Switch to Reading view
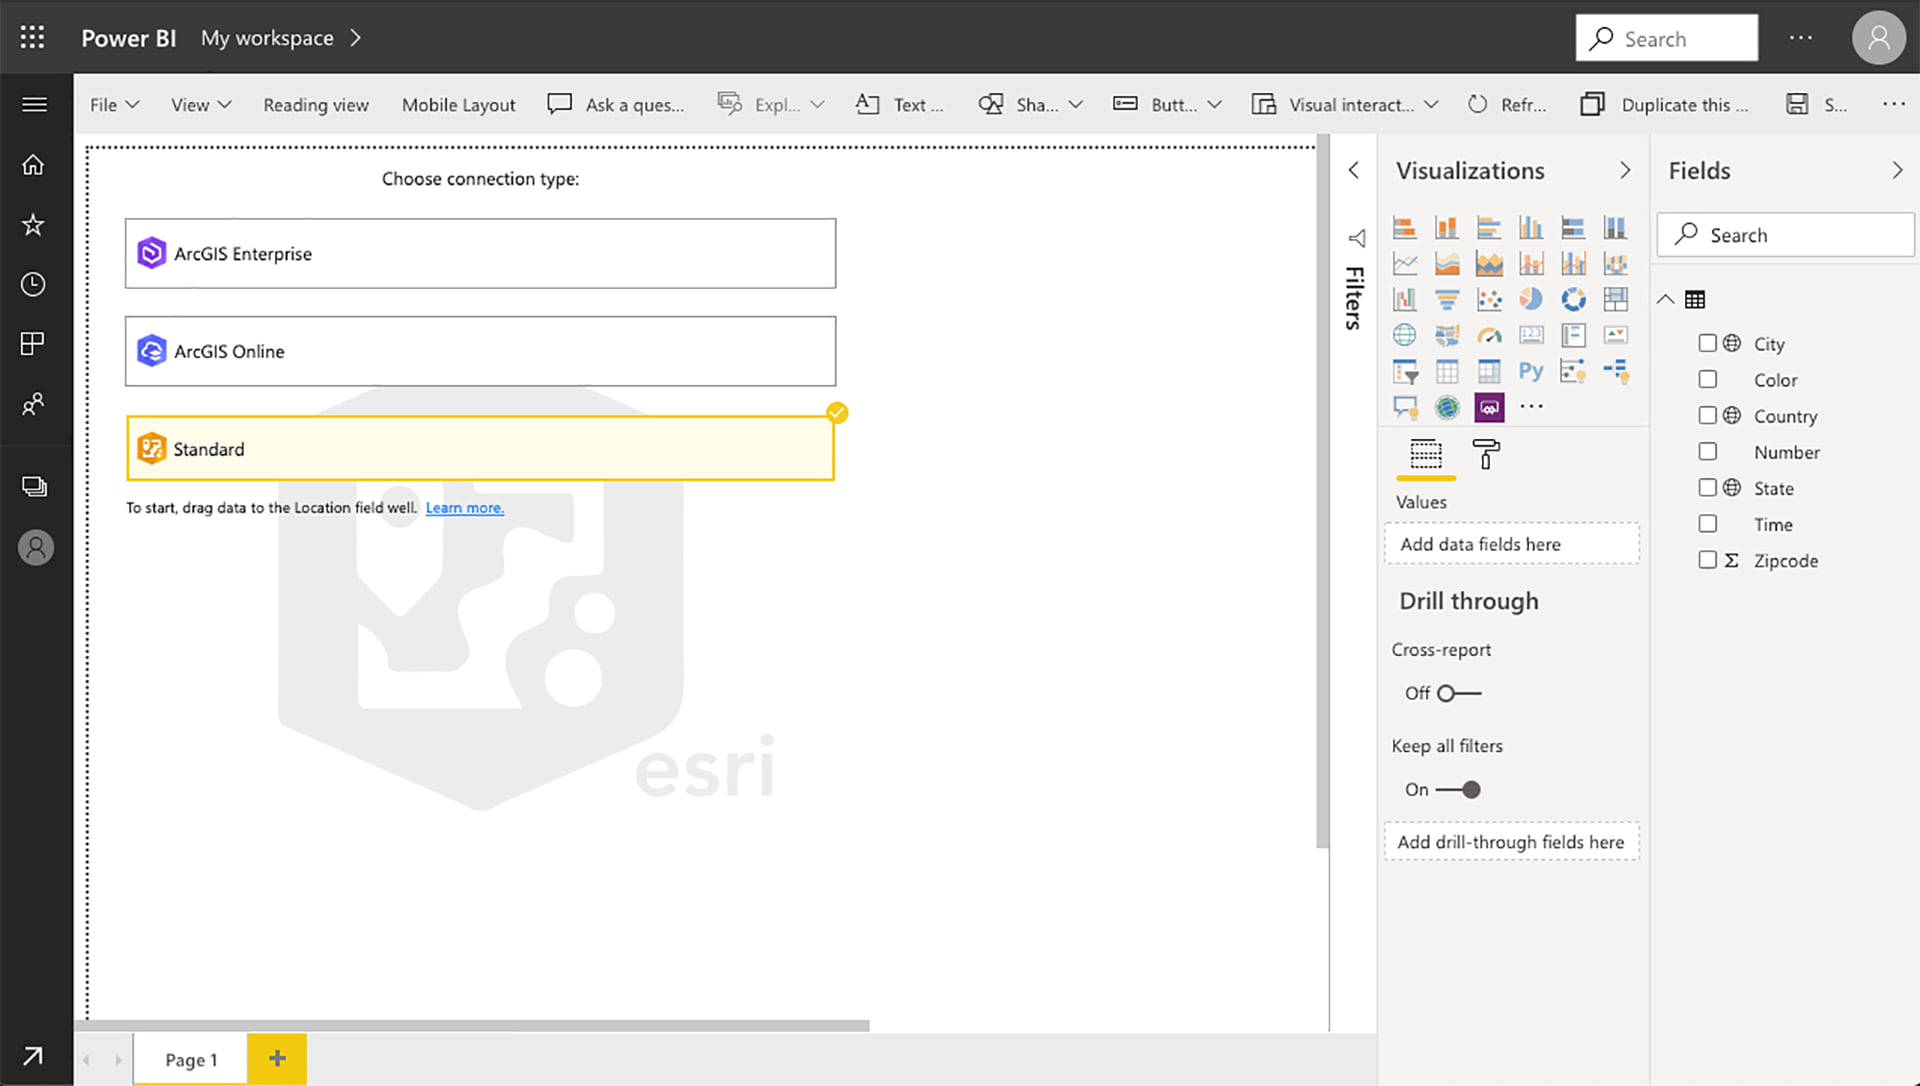Image resolution: width=1920 pixels, height=1086 pixels. tap(316, 105)
